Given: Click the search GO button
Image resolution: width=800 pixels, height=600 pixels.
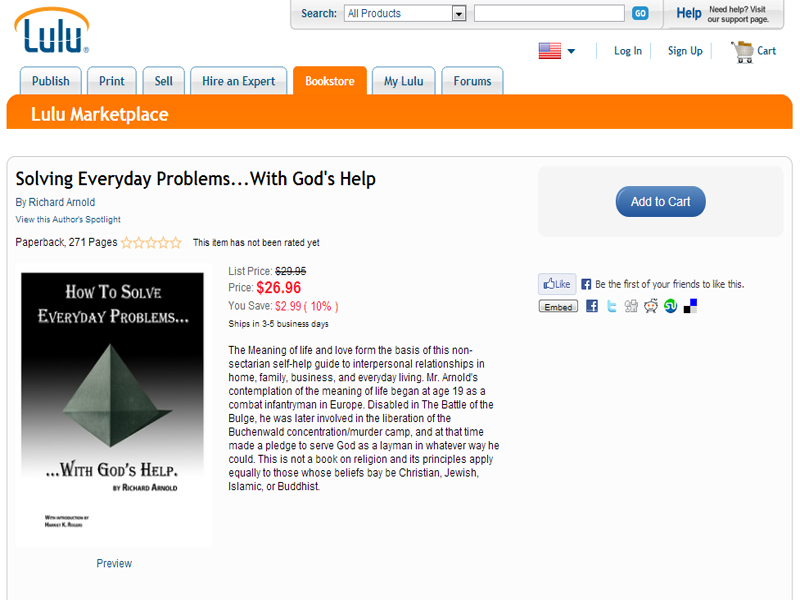Looking at the screenshot, I should click(640, 13).
